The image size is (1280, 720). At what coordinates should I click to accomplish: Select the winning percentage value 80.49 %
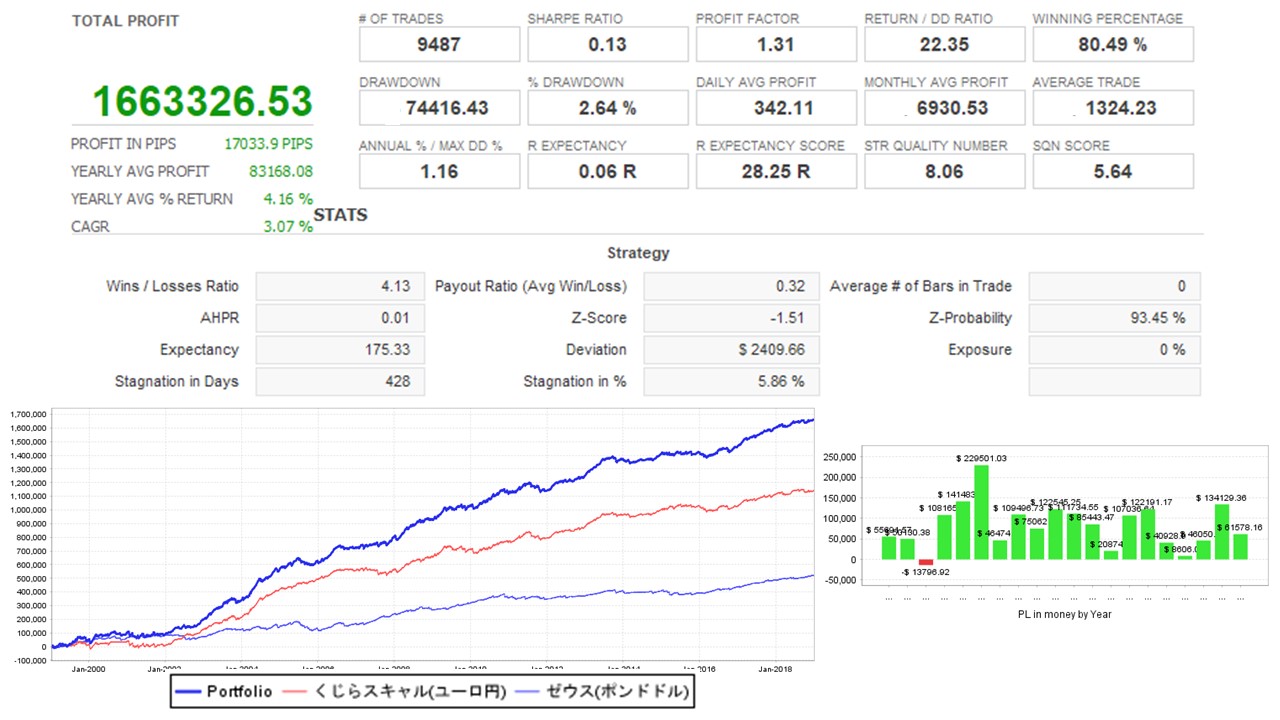pos(1113,45)
